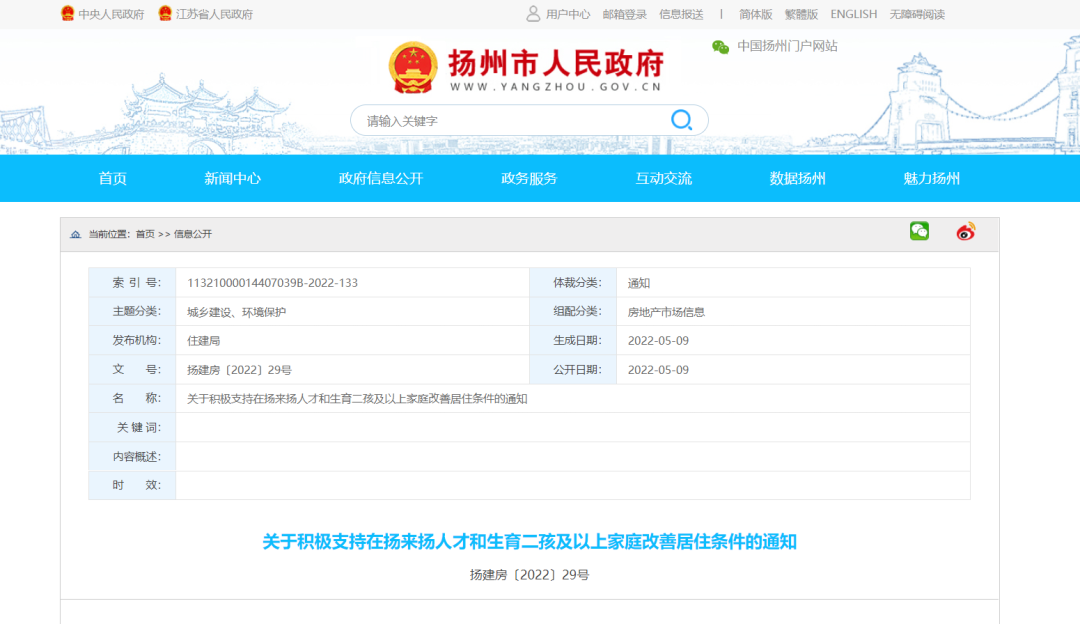
Task: Click the magnifier icon to search
Action: pos(682,120)
